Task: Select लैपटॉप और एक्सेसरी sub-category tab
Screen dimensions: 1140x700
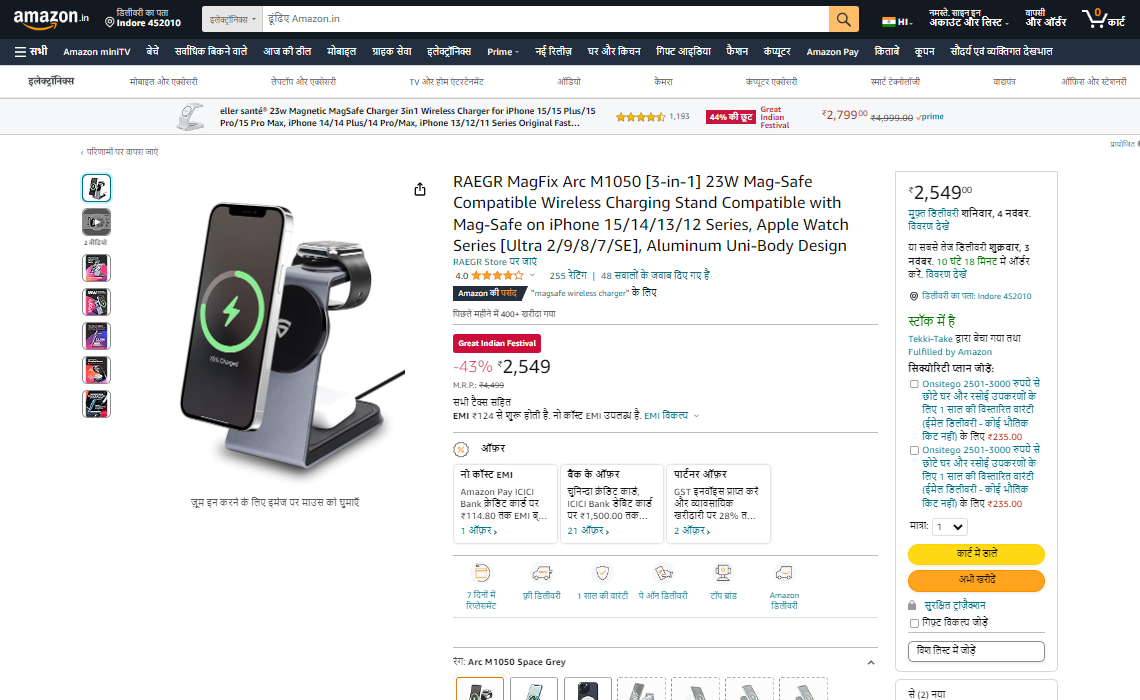Action: [303, 82]
